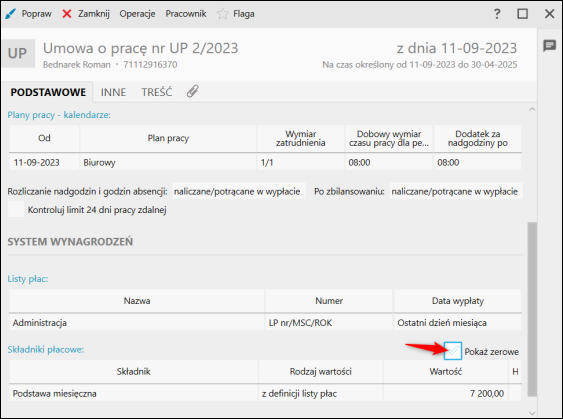
Task: Open the Operacje menu
Action: click(137, 14)
